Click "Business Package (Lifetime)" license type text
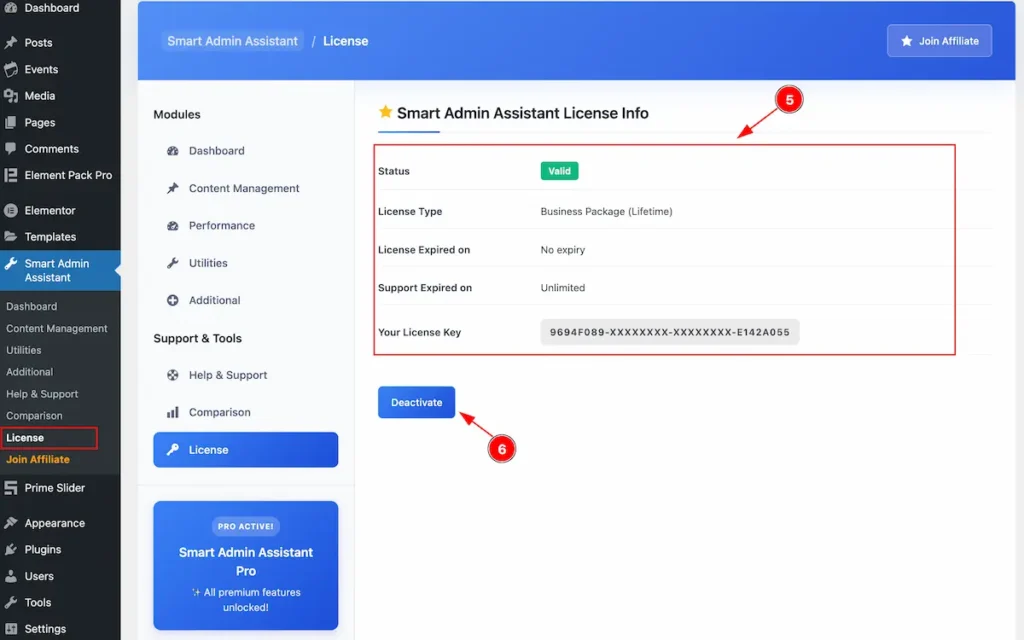1024x640 pixels. (606, 212)
